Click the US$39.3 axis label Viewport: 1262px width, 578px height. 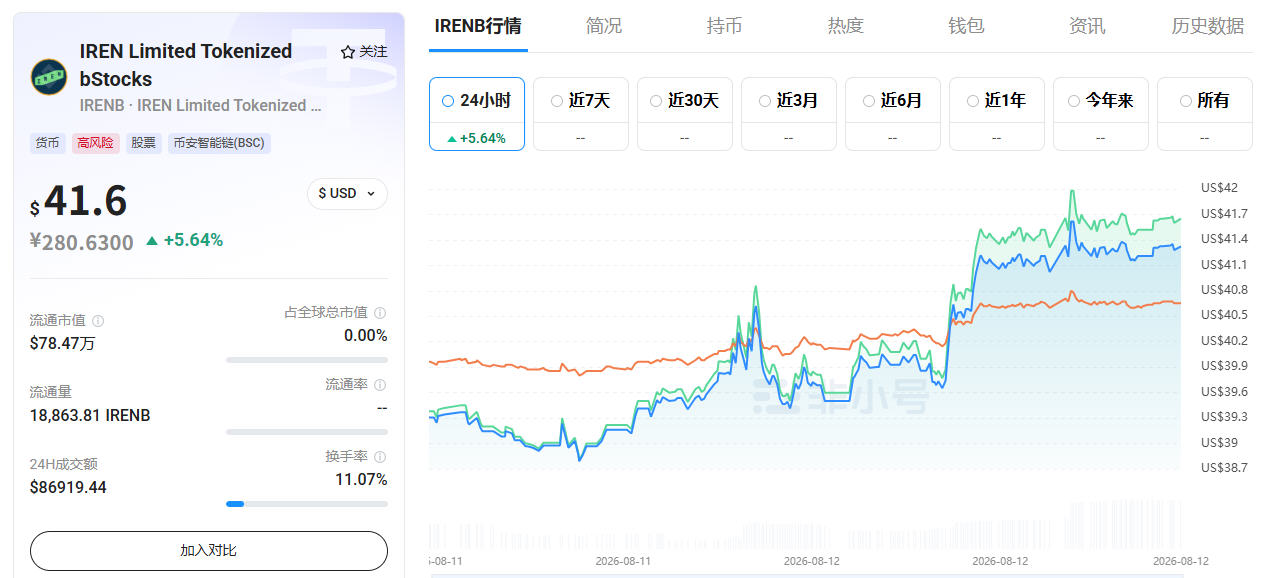[x=1224, y=416]
